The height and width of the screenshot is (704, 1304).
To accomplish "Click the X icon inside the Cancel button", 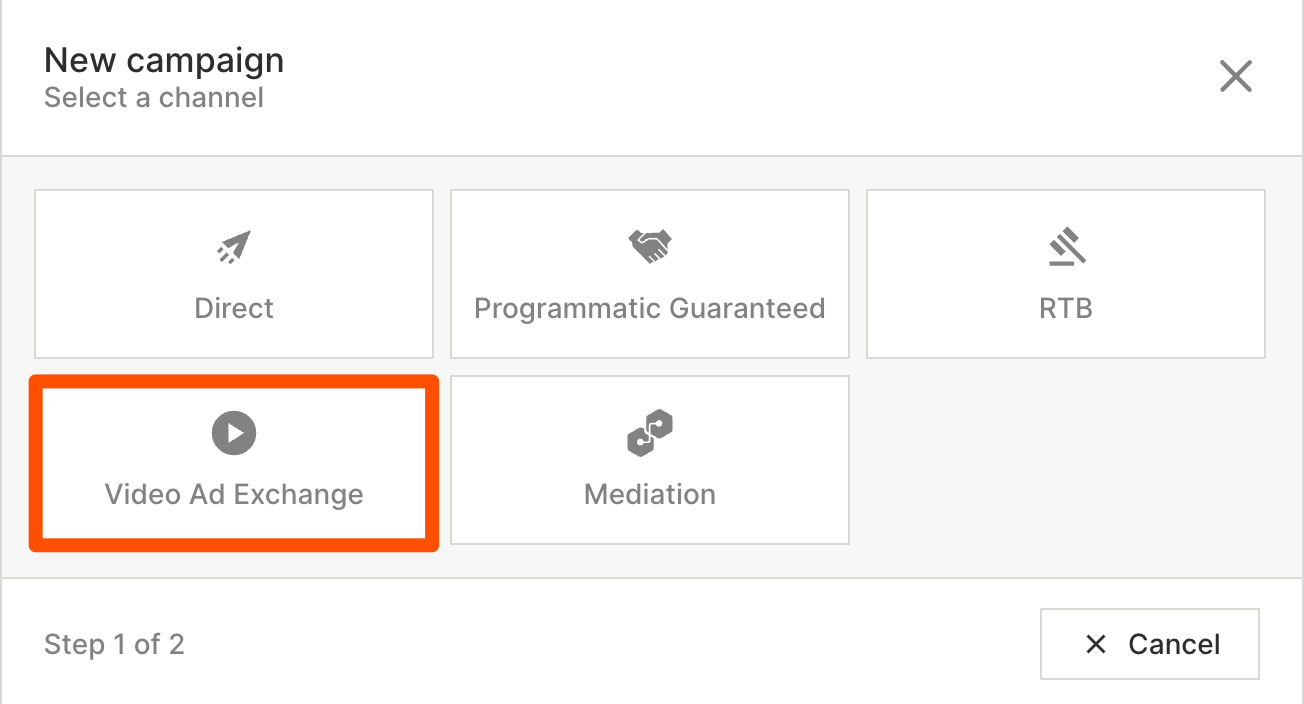I will click(x=1096, y=644).
